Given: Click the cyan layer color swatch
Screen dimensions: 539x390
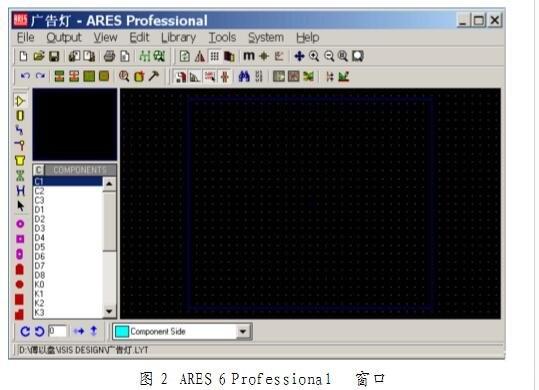Looking at the screenshot, I should (x=122, y=332).
